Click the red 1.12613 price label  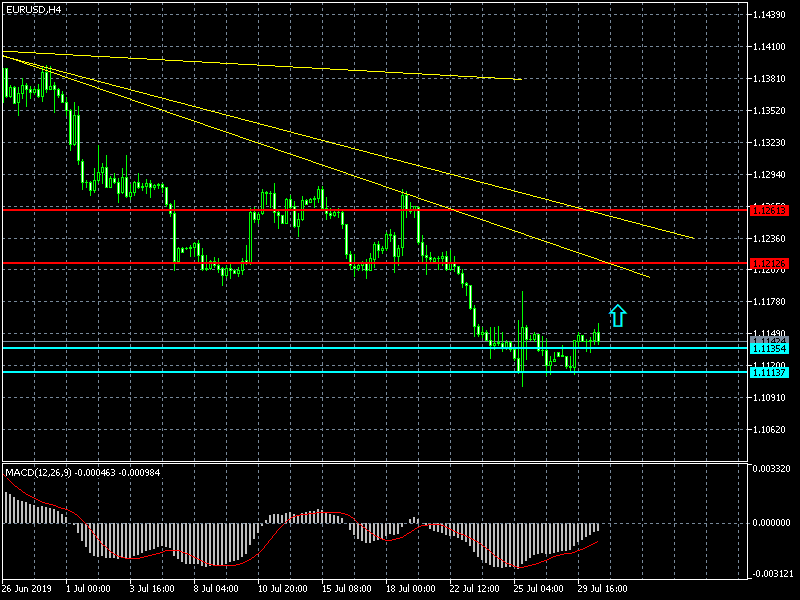coord(769,210)
